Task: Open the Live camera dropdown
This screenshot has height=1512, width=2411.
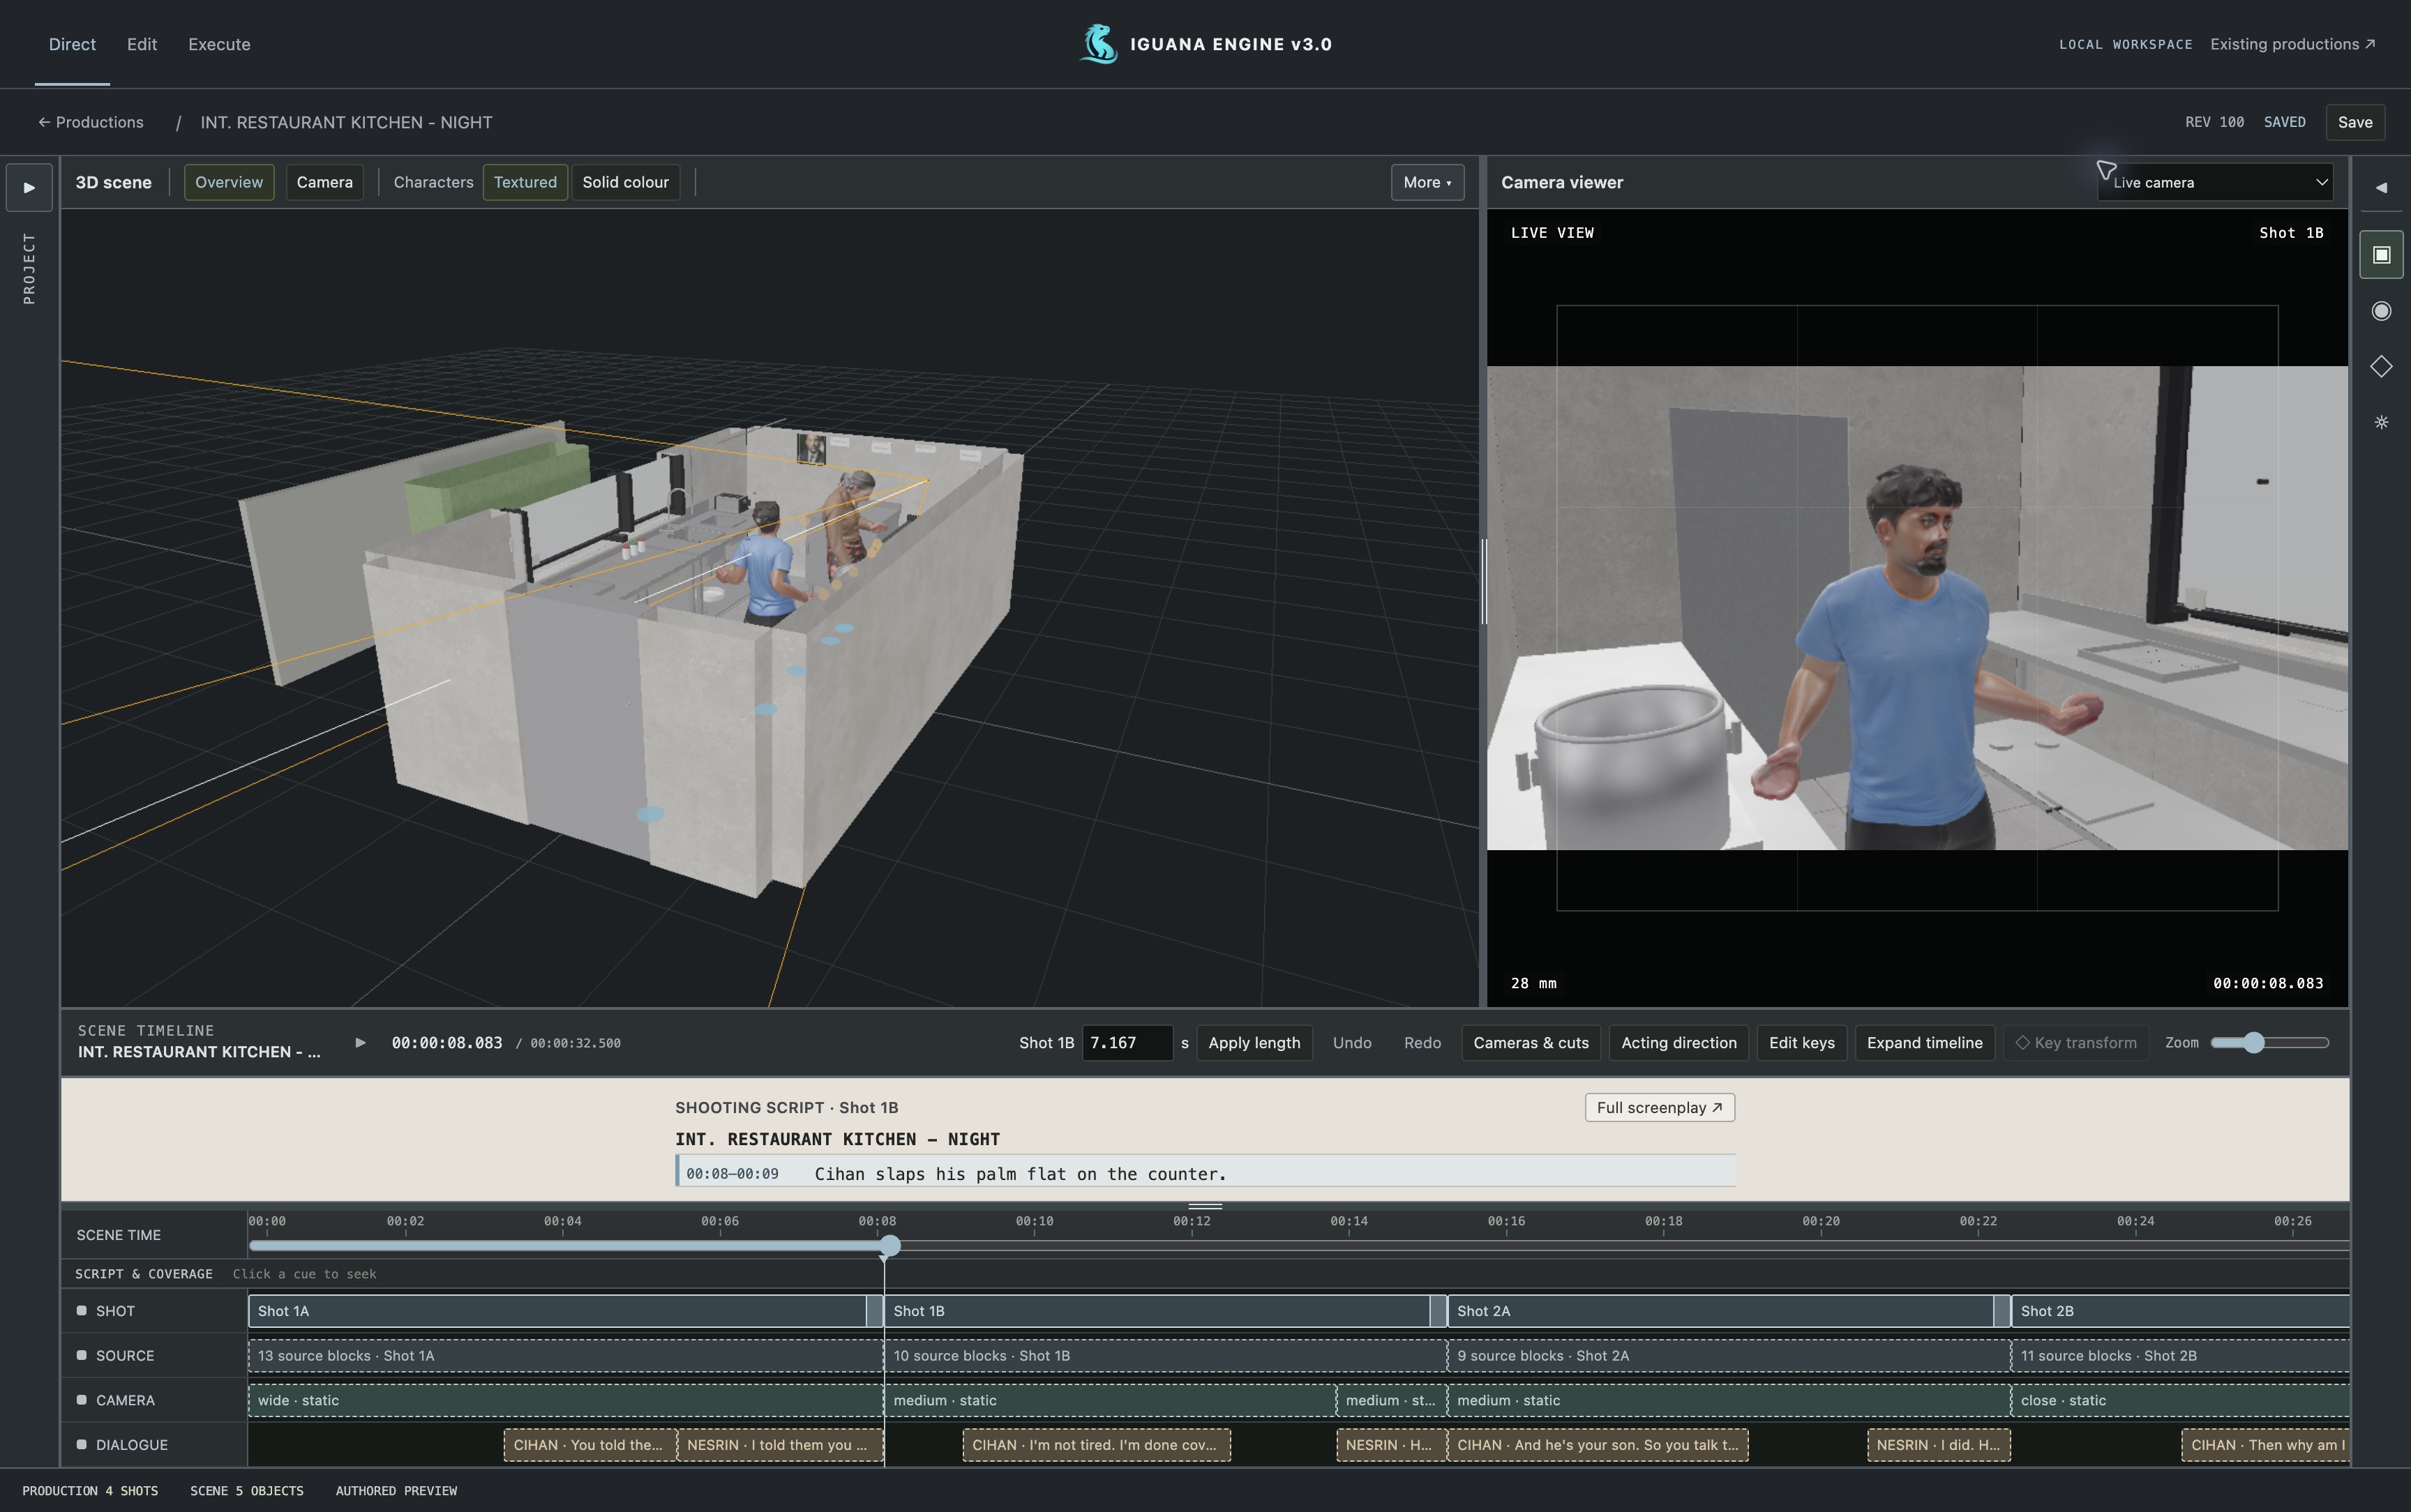Action: (x=2215, y=182)
